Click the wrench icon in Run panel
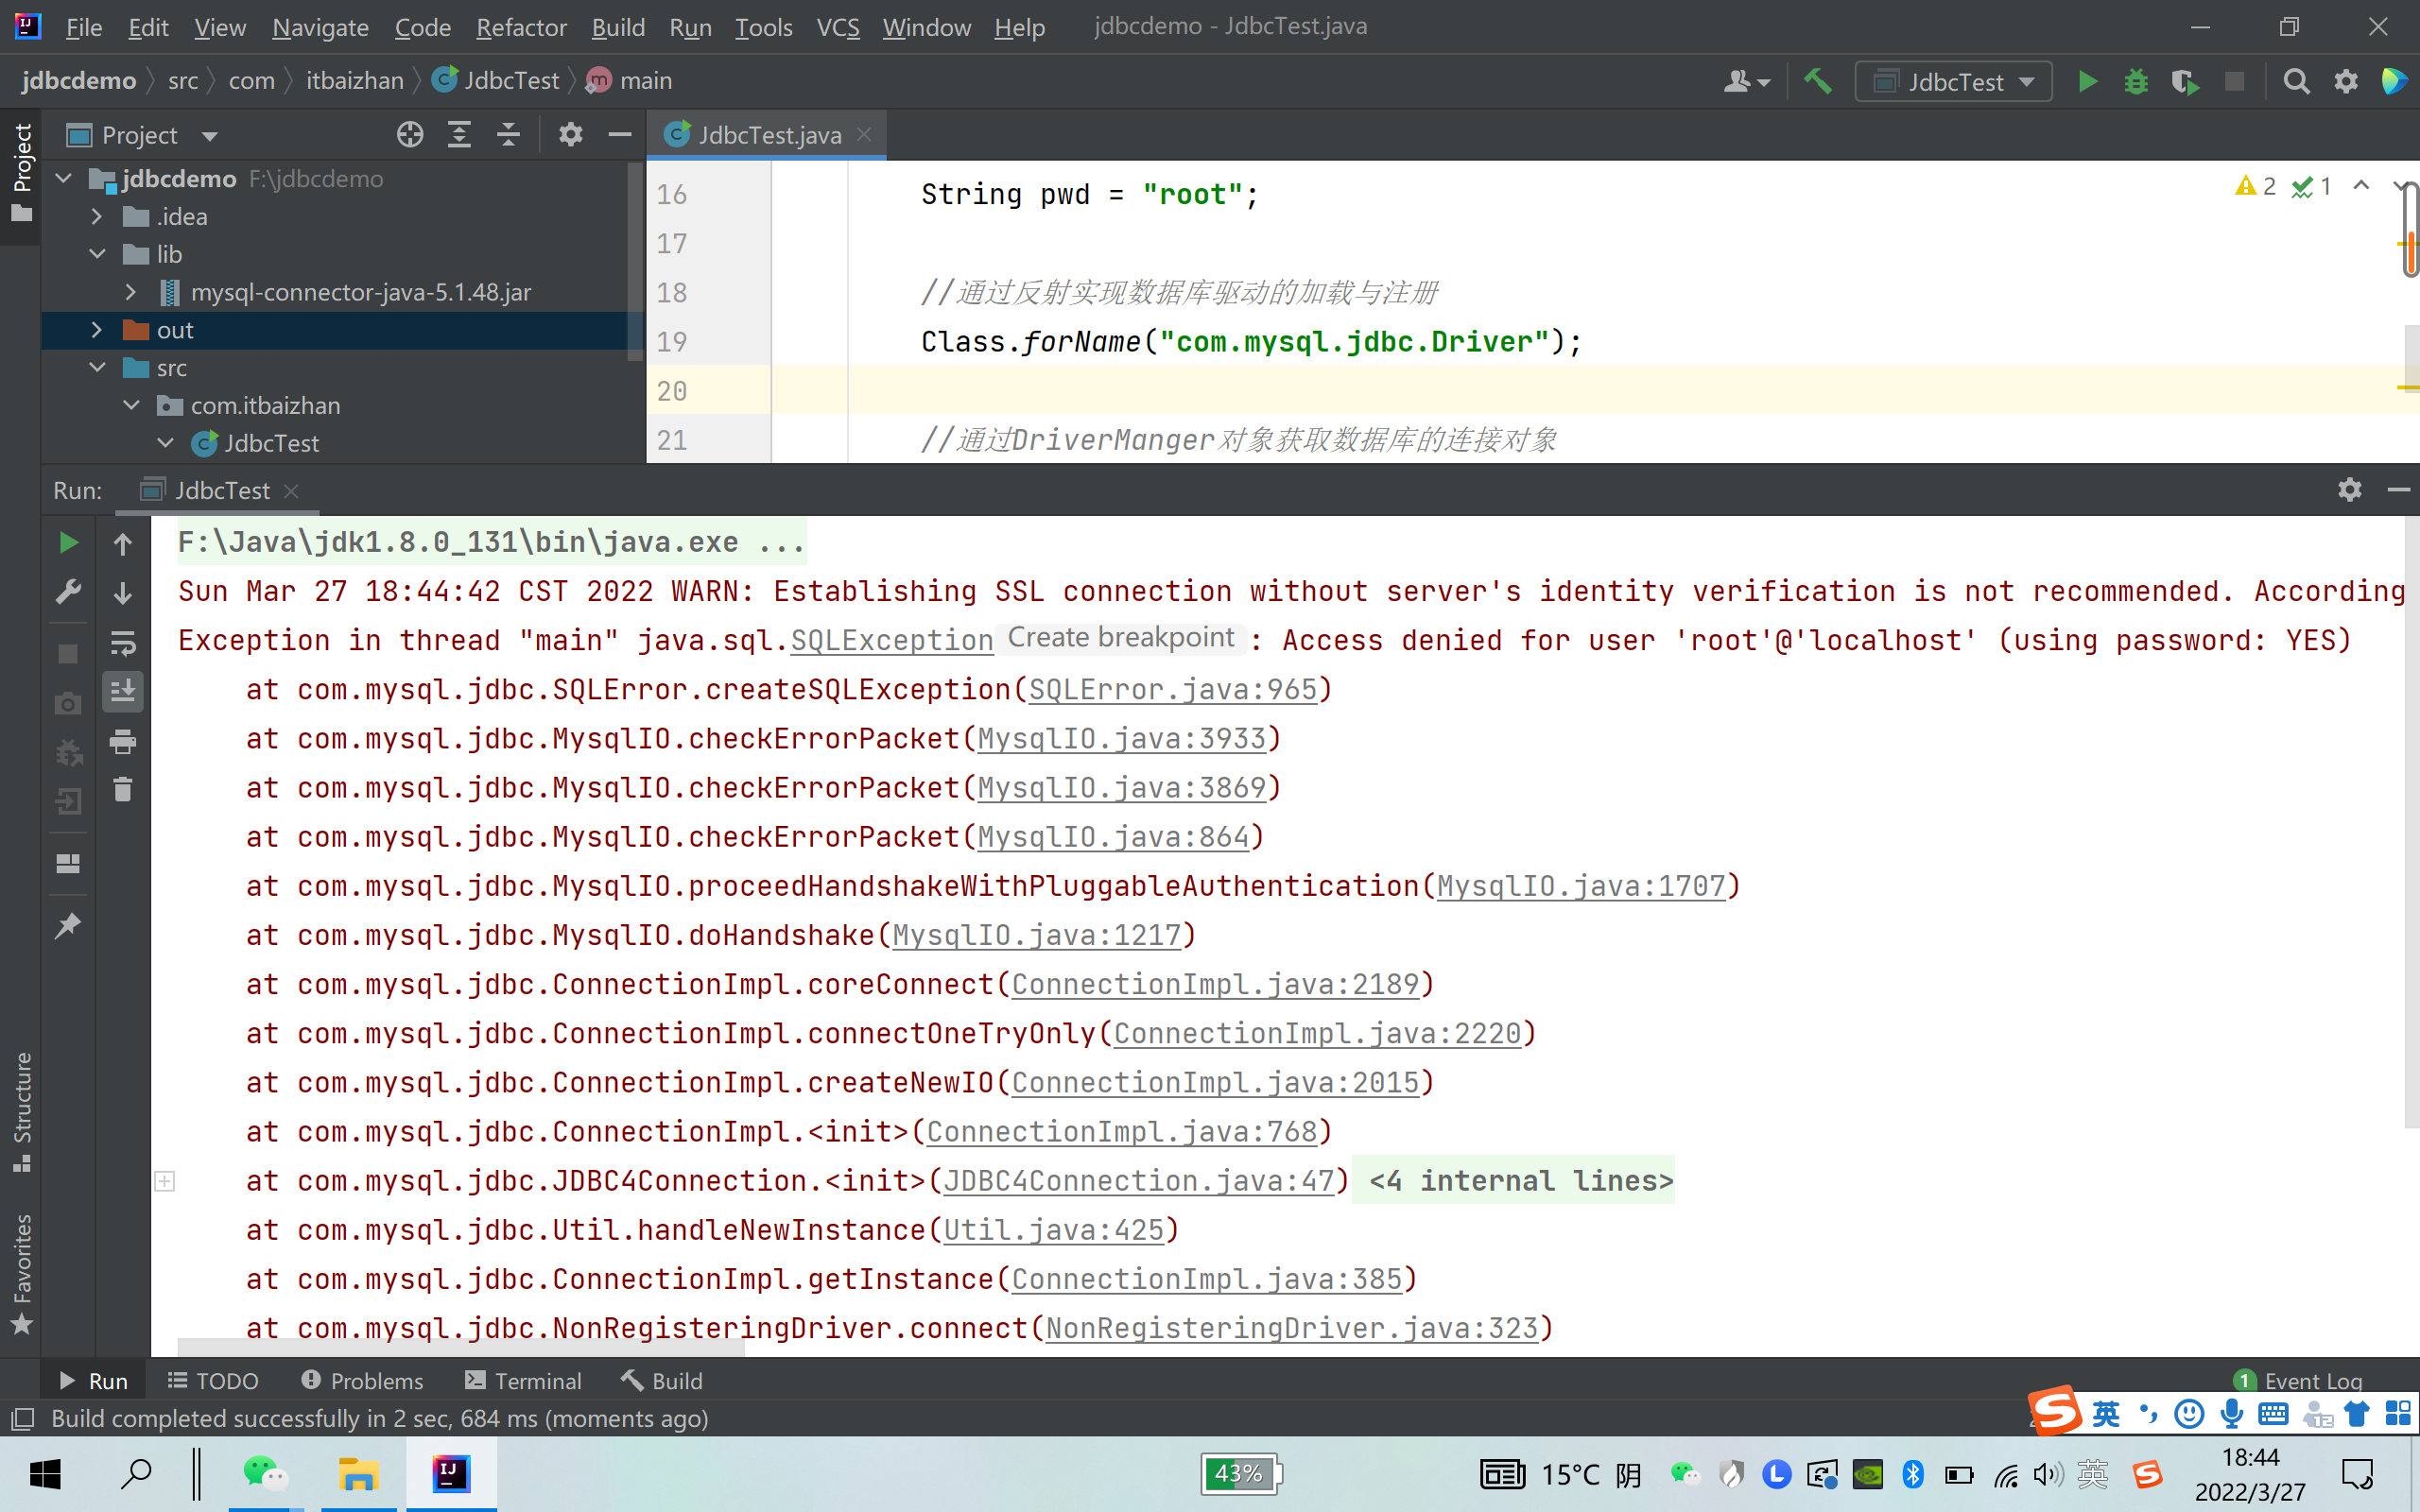The height and width of the screenshot is (1512, 2420). tap(68, 592)
